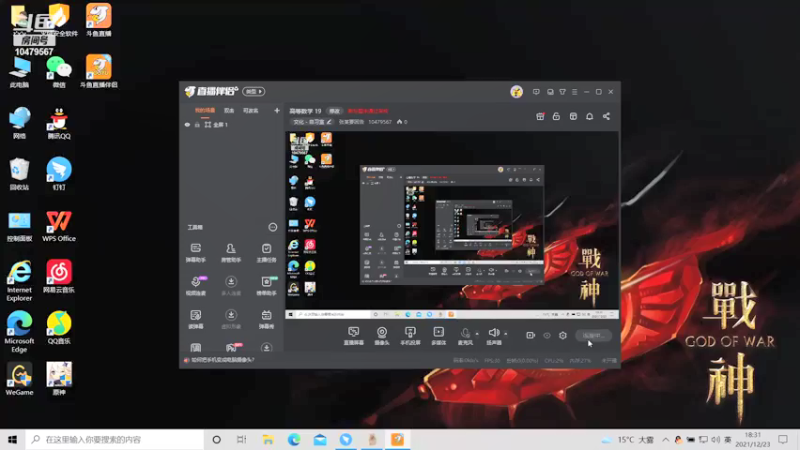Focus the taskbar search box
This screenshot has height=450, width=800.
click(115, 439)
